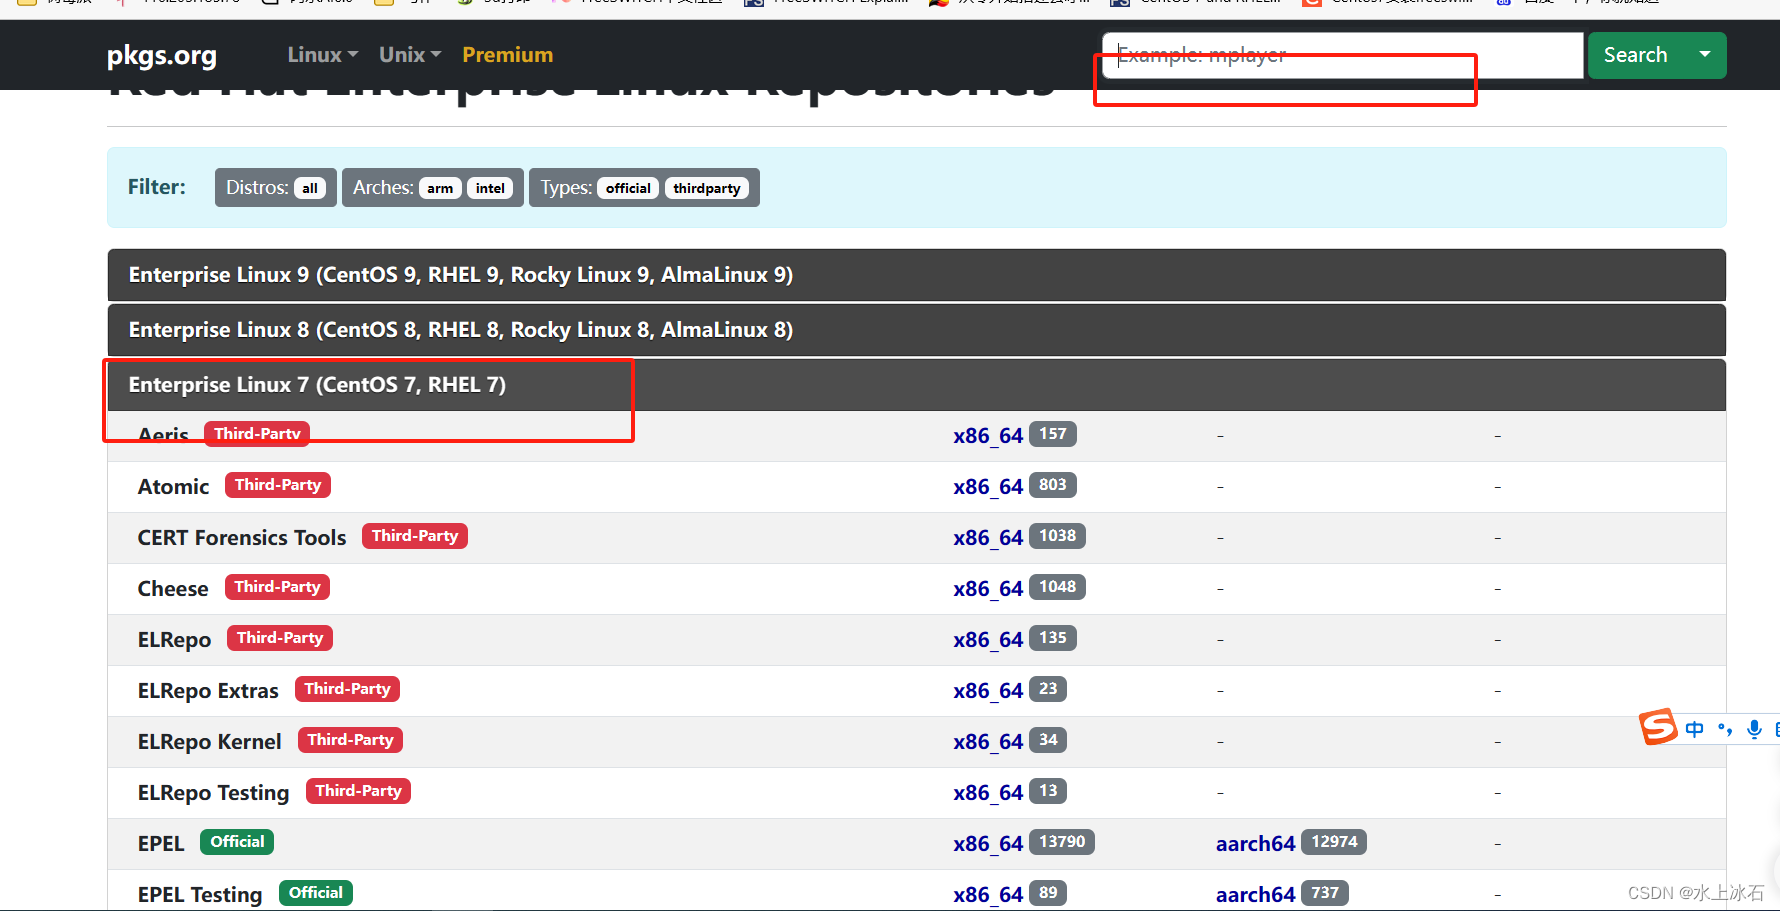
Task: Click the Cheese repository name
Action: (173, 589)
